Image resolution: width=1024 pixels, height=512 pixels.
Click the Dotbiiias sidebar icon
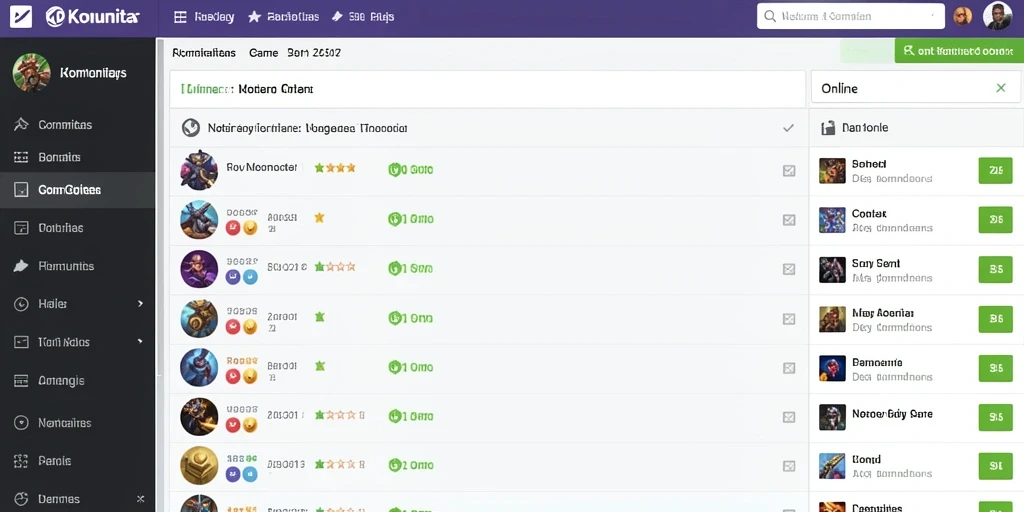pos(21,228)
